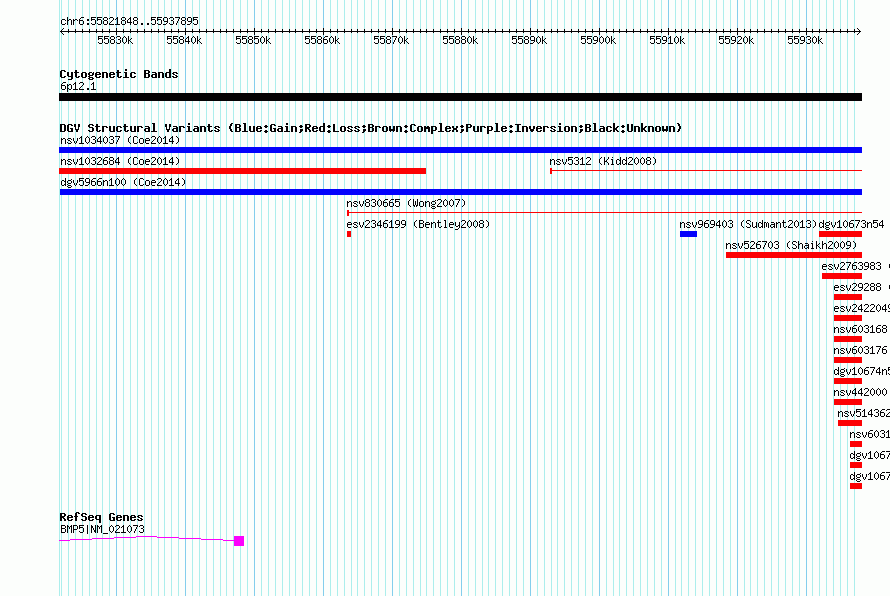The width and height of the screenshot is (890, 596).
Task: Click the Cytogenetic Bands track title
Action: click(119, 74)
